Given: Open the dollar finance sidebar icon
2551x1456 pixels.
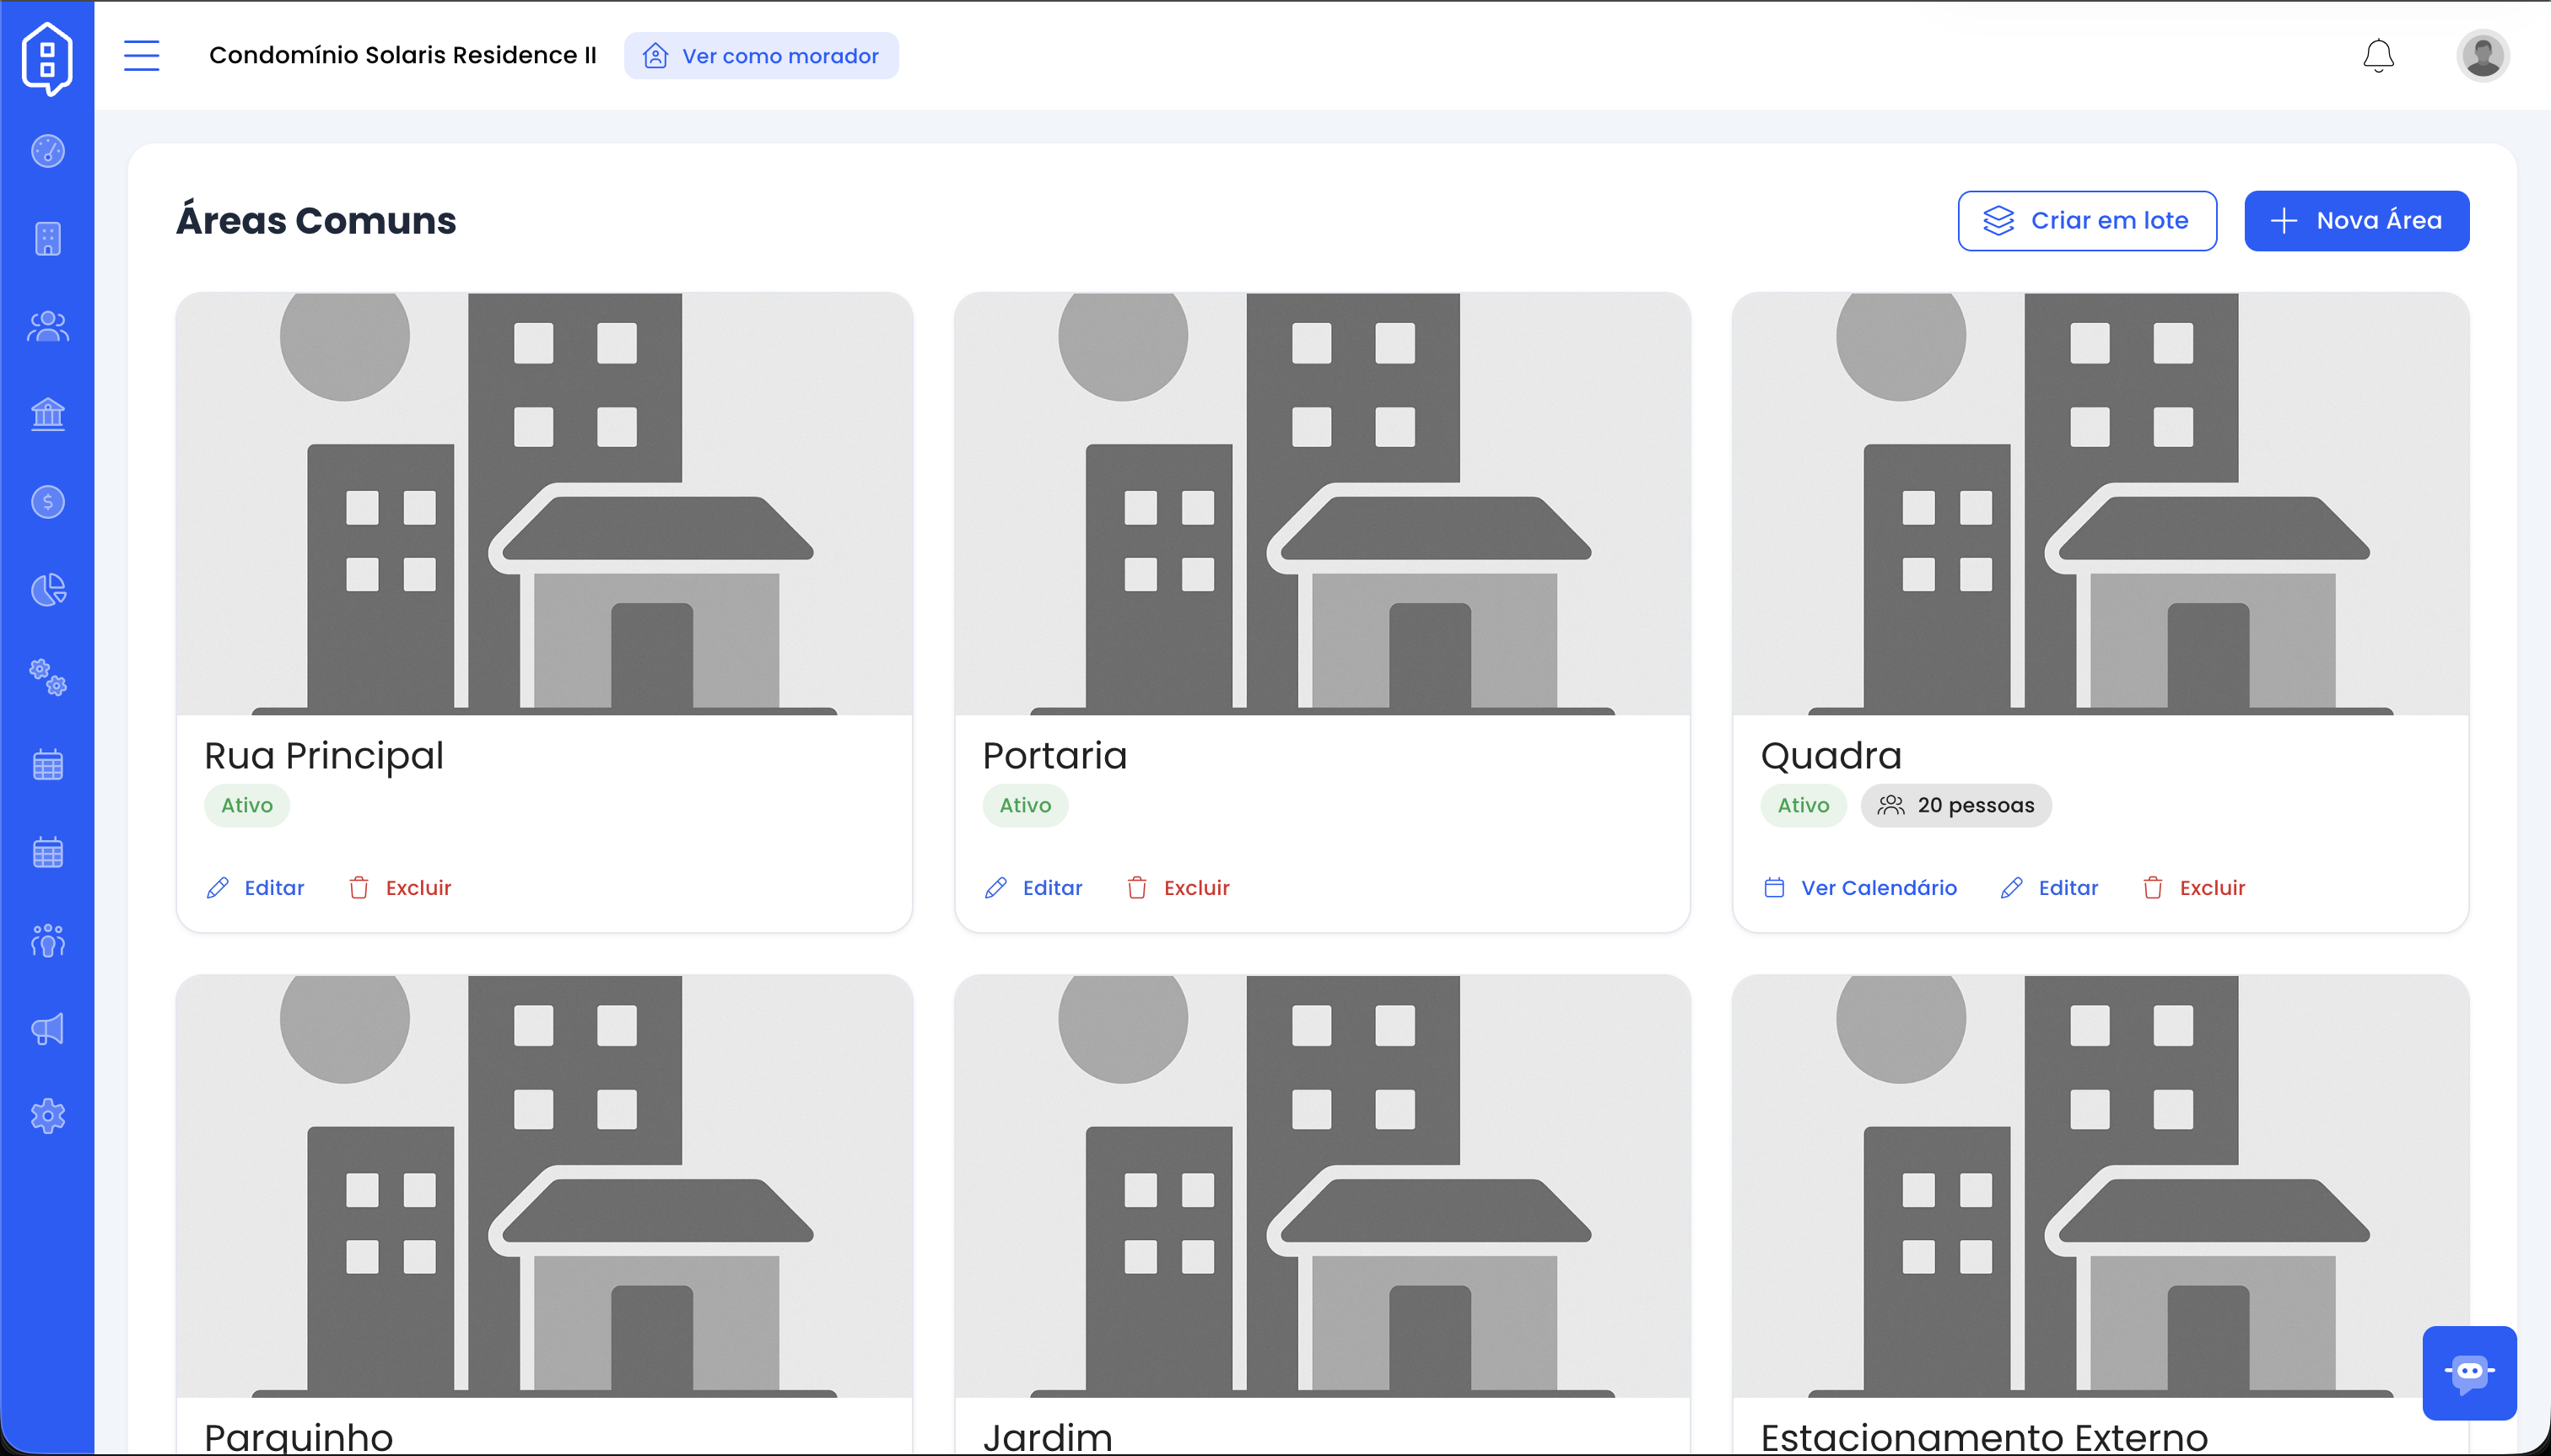Looking at the screenshot, I should [48, 502].
